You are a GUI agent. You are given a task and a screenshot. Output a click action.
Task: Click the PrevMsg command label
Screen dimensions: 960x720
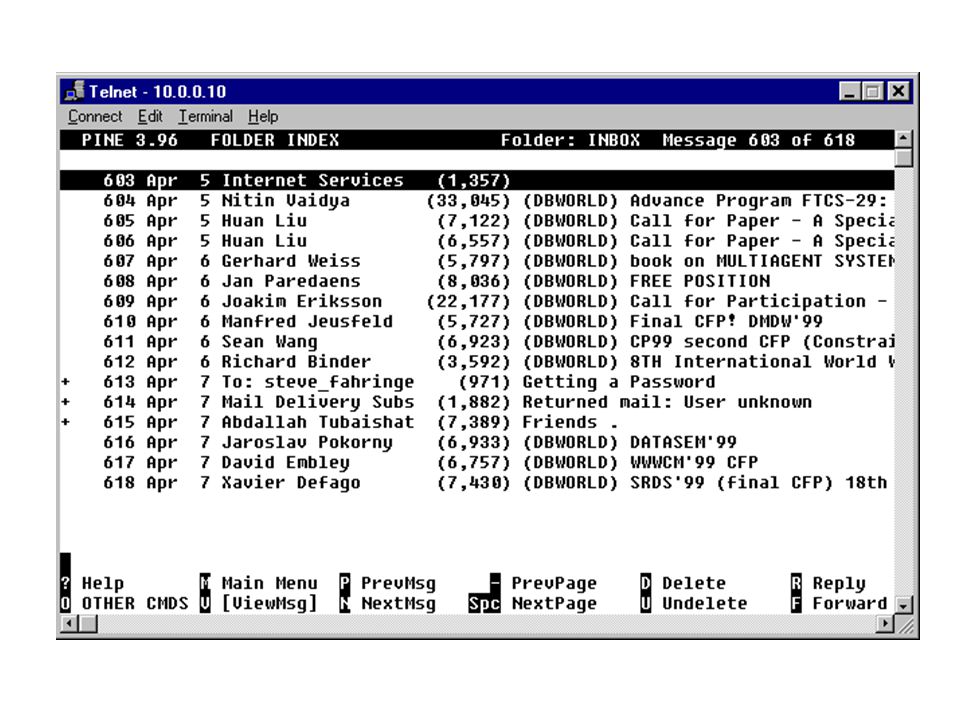[x=399, y=583]
